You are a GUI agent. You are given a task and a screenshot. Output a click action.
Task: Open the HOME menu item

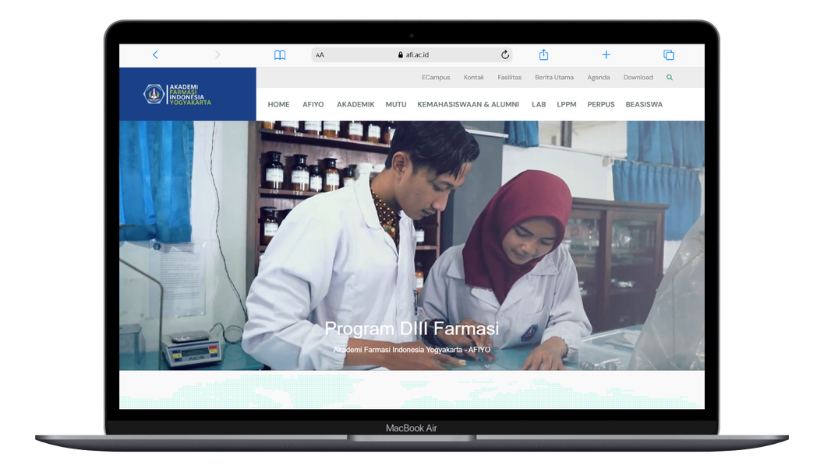click(x=279, y=104)
